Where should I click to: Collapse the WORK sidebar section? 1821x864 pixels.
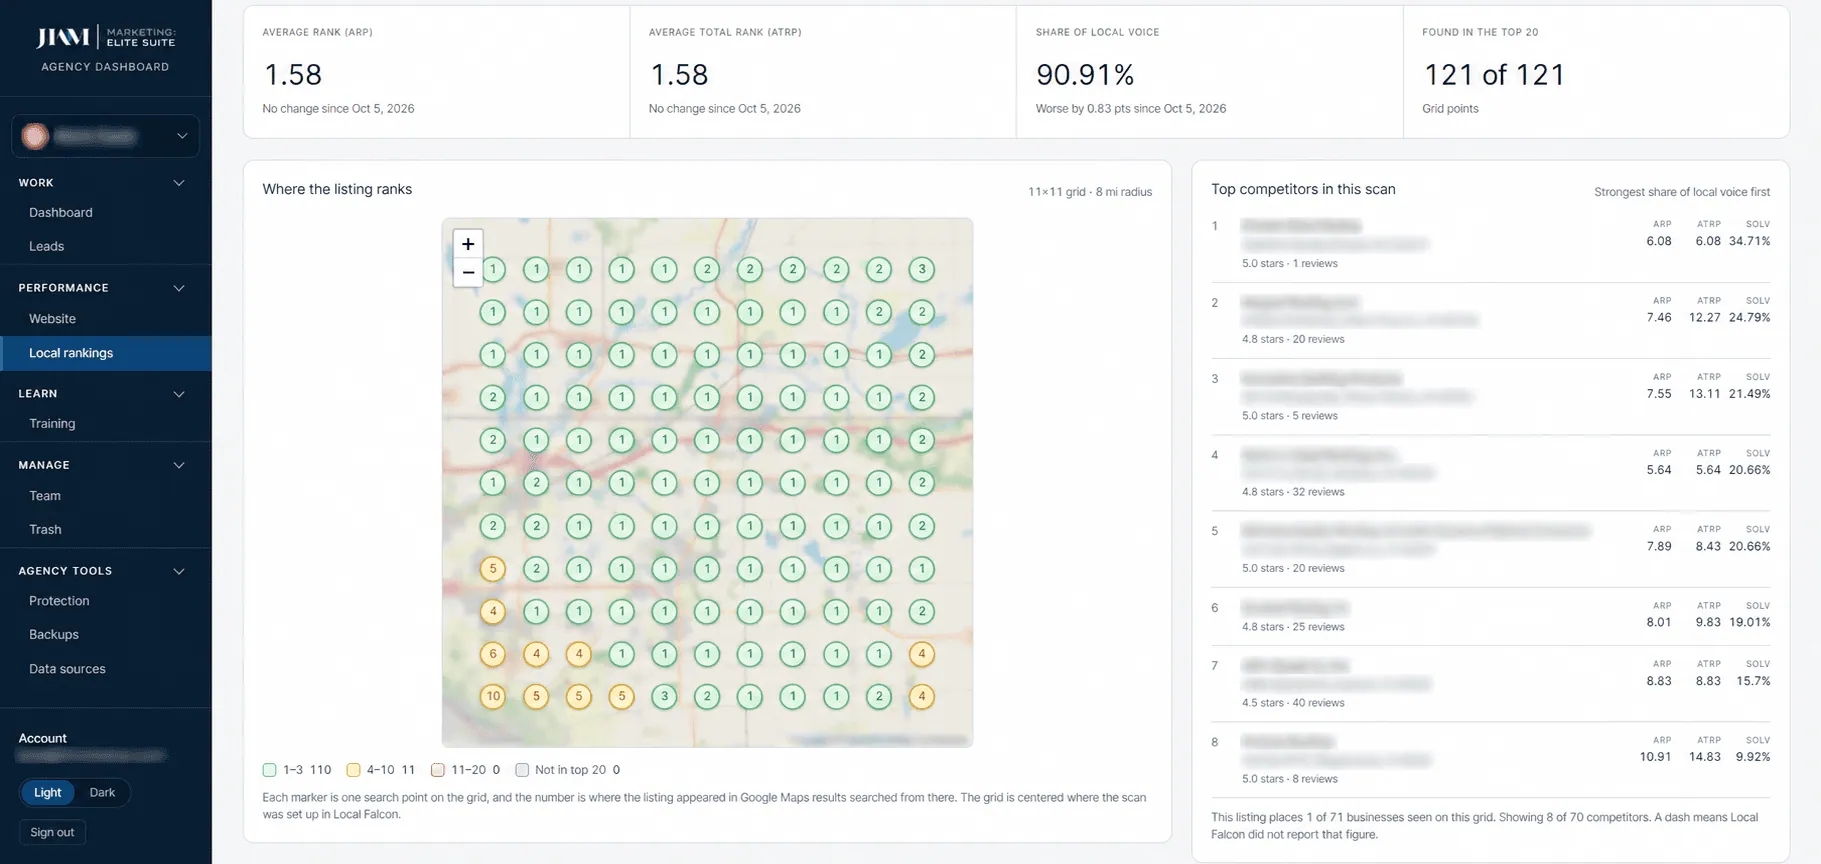coord(179,183)
